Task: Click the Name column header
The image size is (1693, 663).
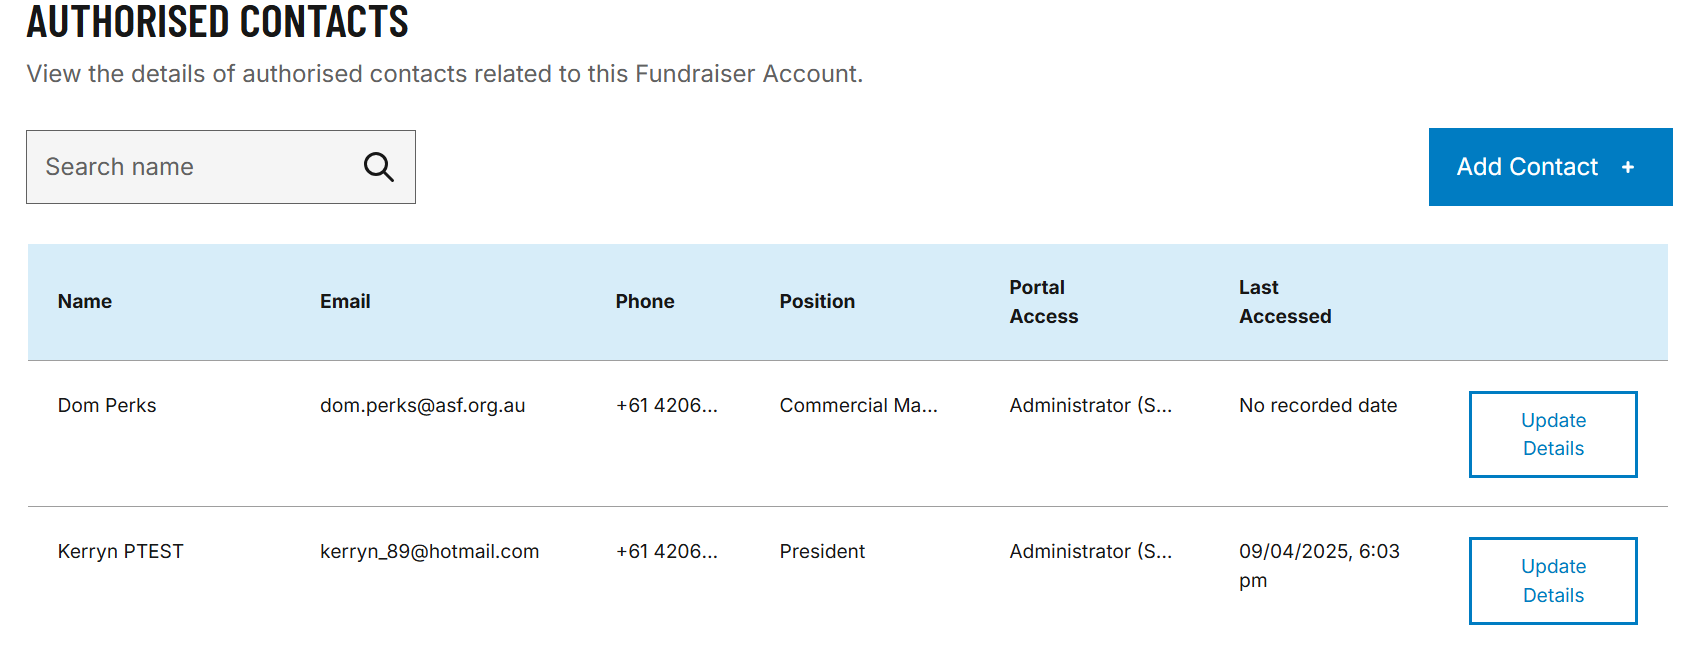Action: pos(85,301)
